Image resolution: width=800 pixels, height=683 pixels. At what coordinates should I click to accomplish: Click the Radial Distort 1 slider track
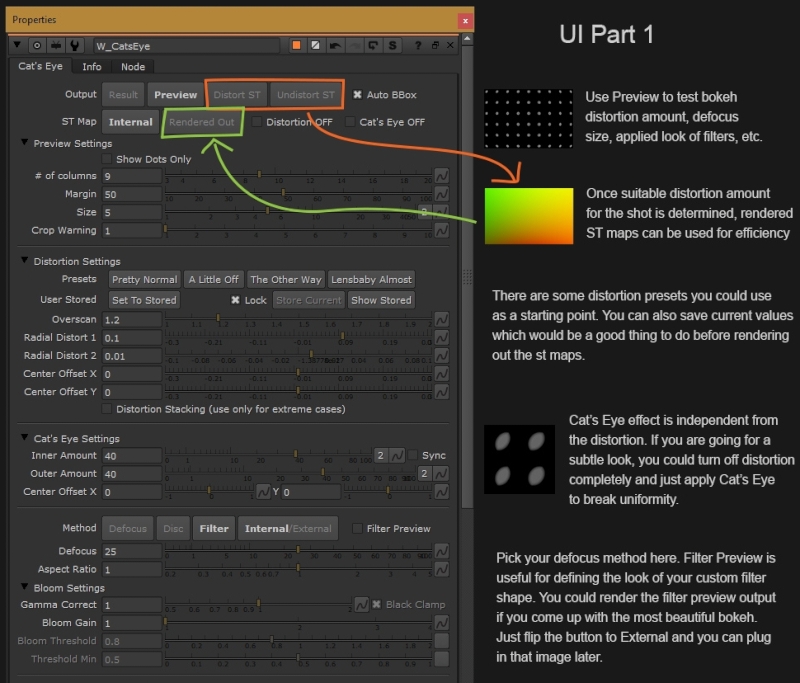[298, 338]
